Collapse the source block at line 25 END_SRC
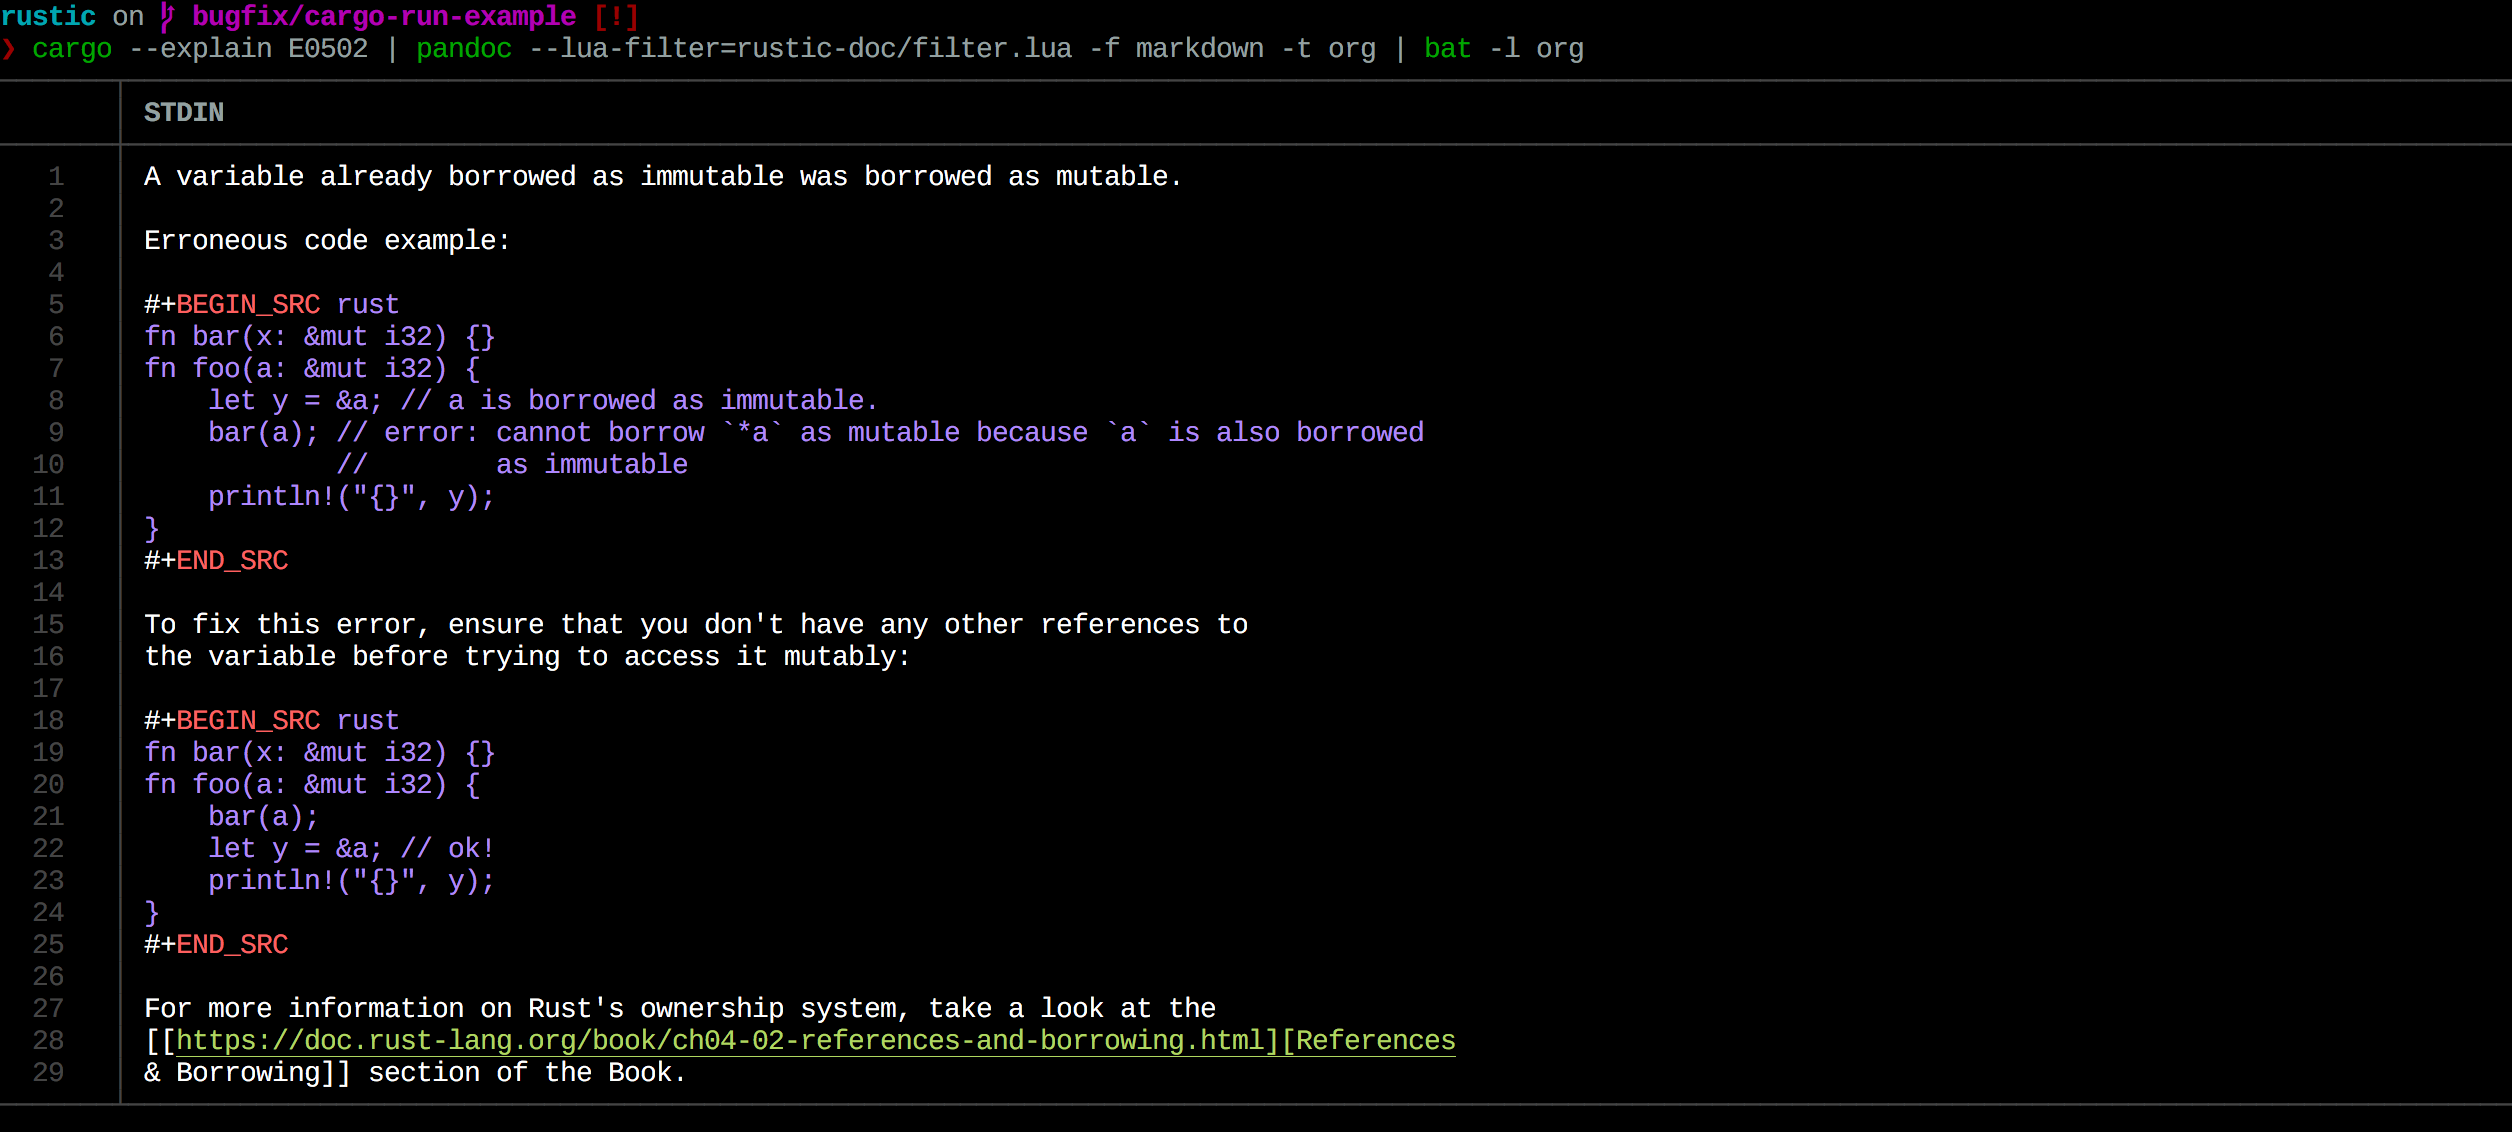 (216, 944)
